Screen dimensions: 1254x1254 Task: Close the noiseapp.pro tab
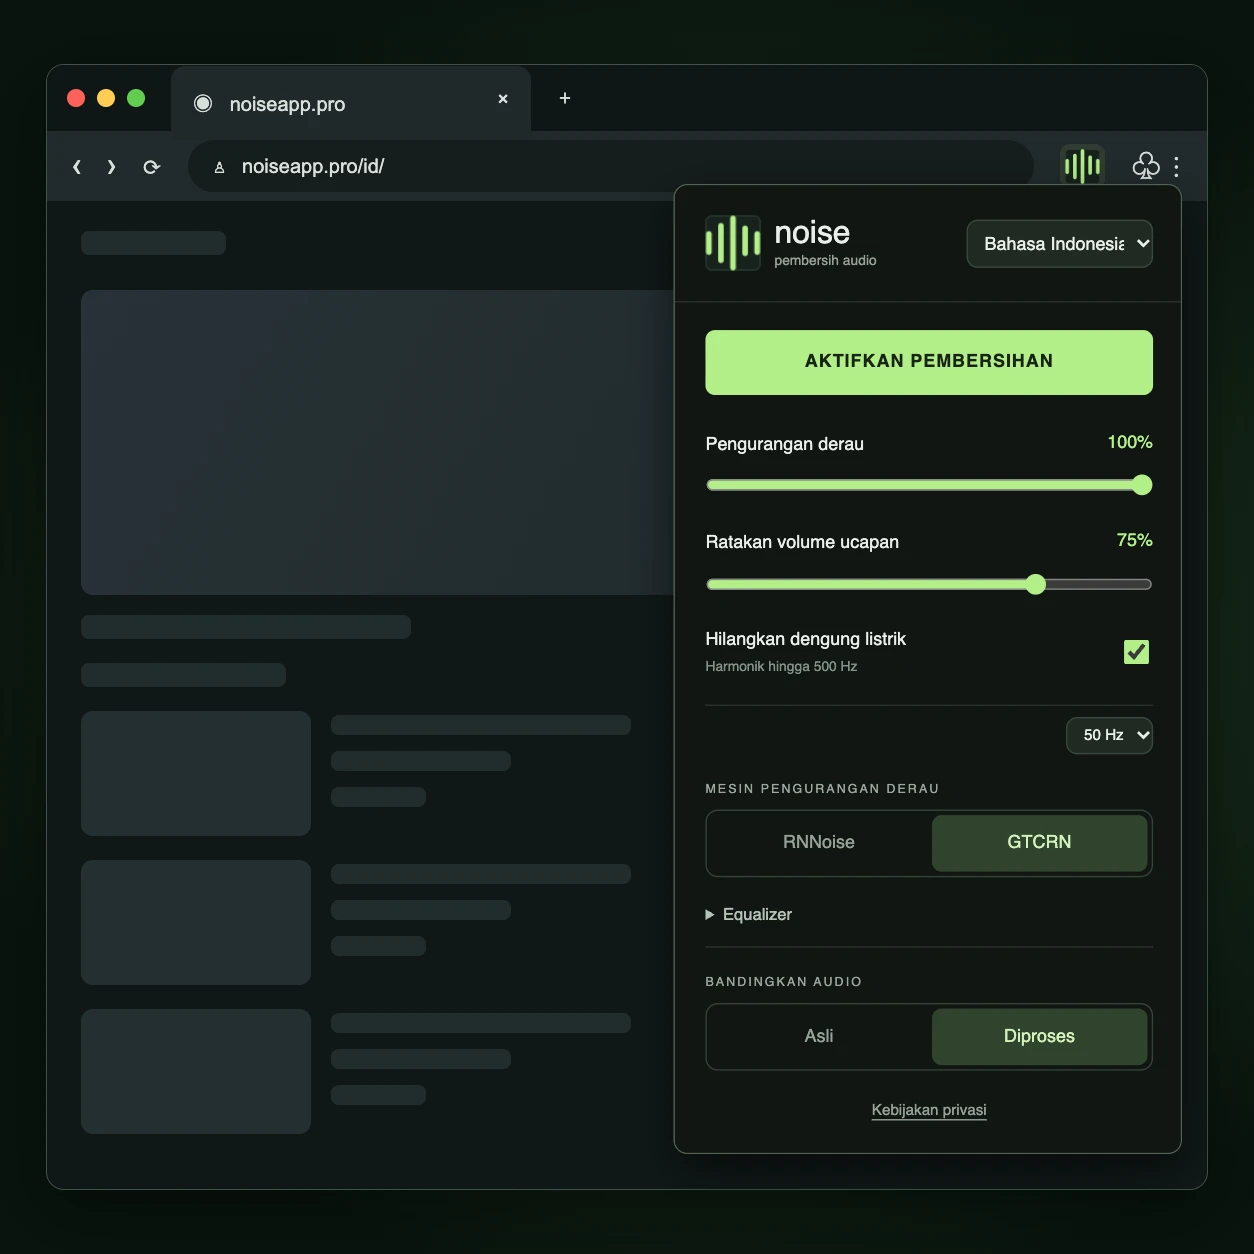point(503,99)
